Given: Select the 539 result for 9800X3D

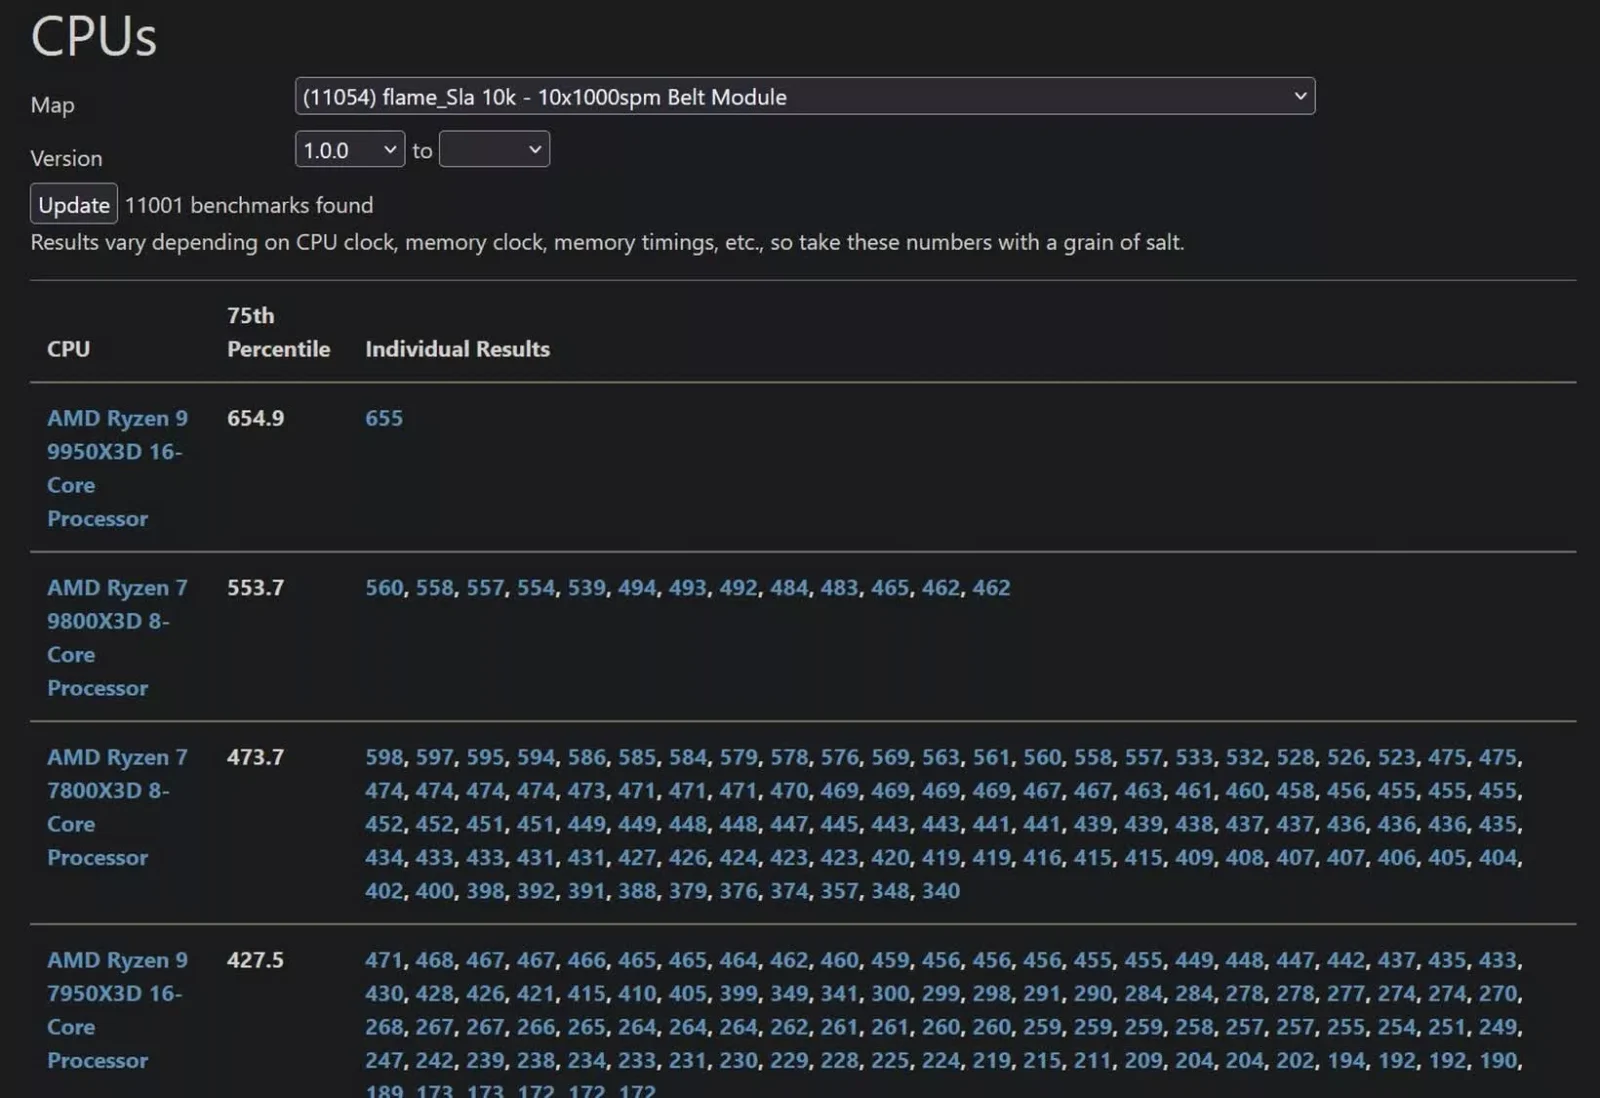Looking at the screenshot, I should [587, 588].
